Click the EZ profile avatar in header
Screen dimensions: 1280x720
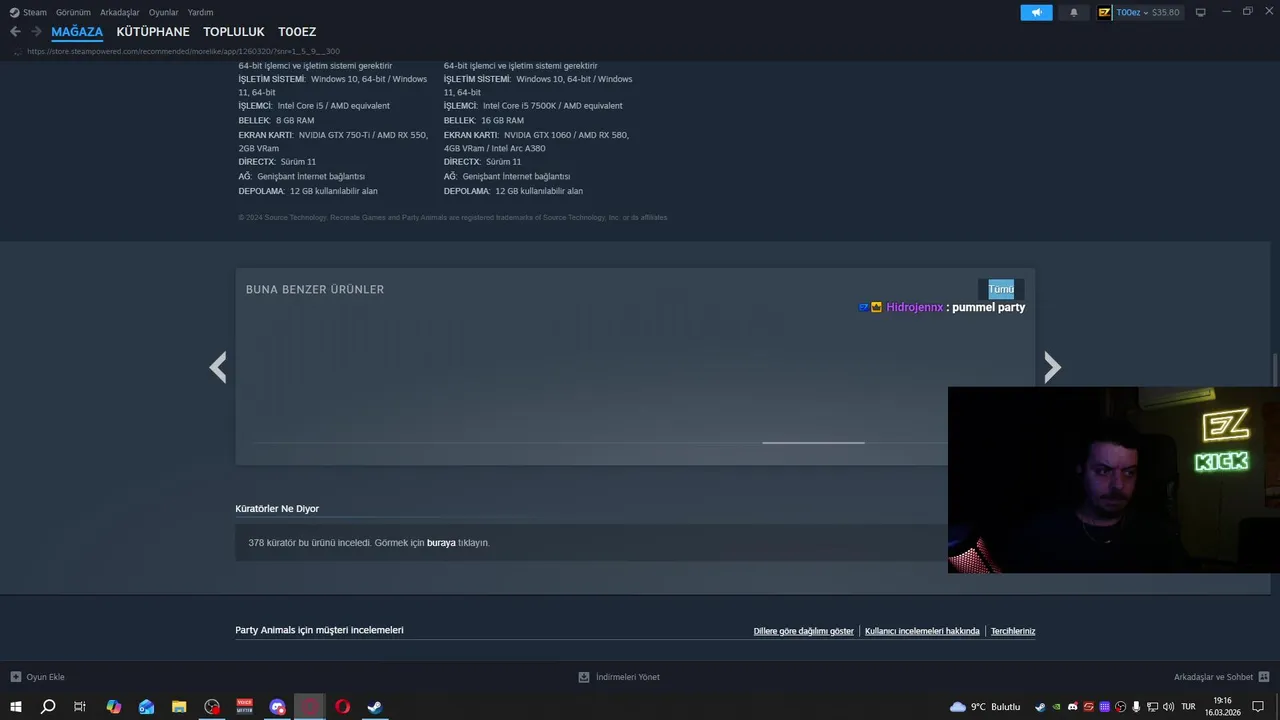[1105, 12]
